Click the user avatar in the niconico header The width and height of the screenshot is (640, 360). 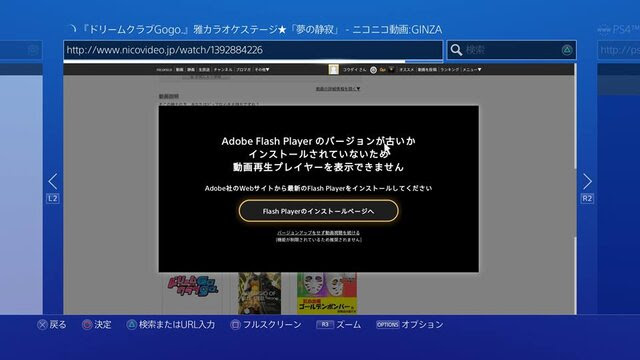coord(333,69)
